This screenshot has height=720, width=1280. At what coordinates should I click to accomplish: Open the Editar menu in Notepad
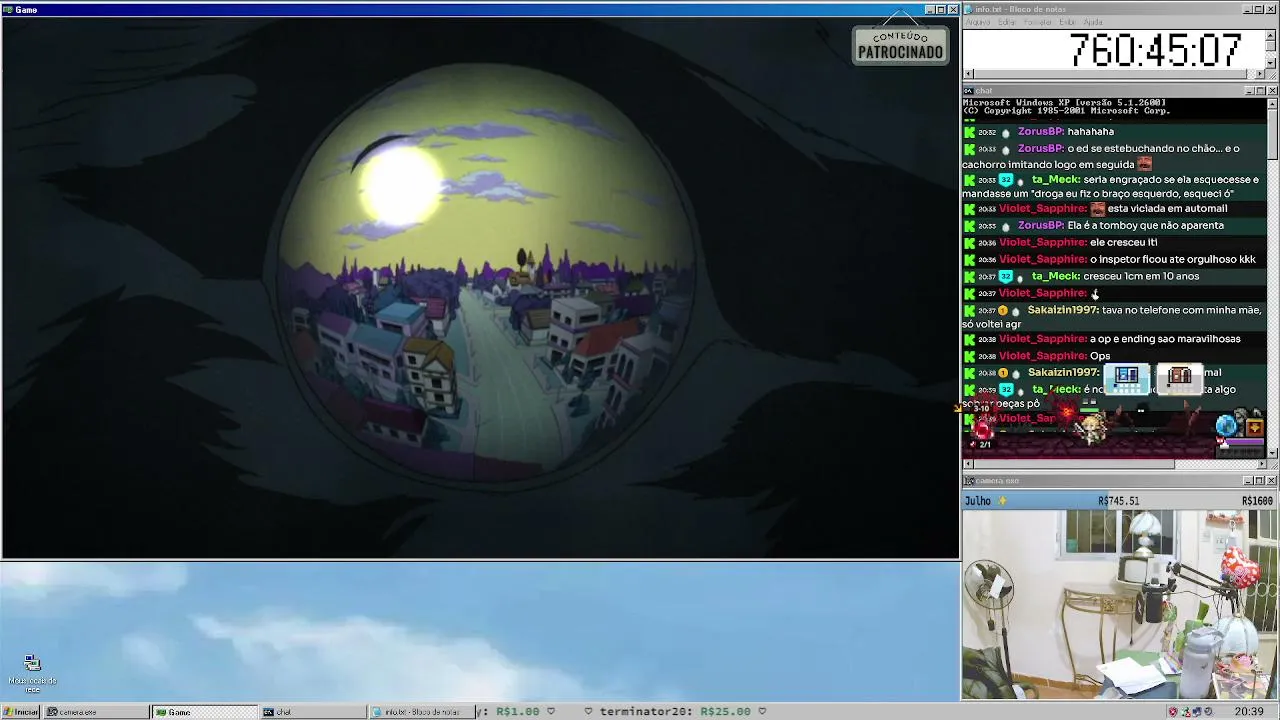point(1007,22)
